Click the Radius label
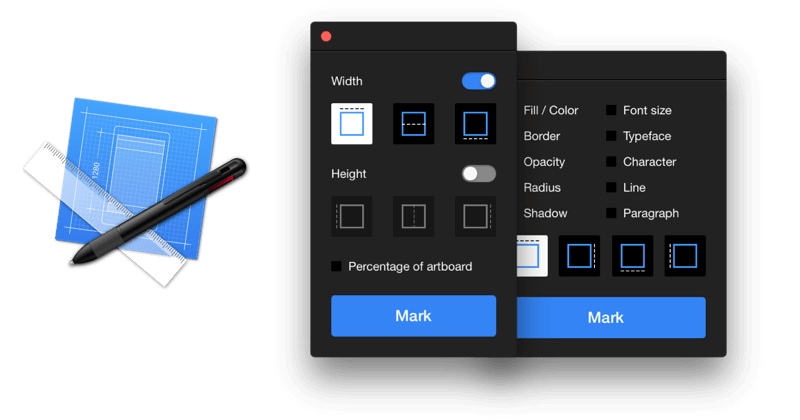800x420 pixels. [x=542, y=188]
